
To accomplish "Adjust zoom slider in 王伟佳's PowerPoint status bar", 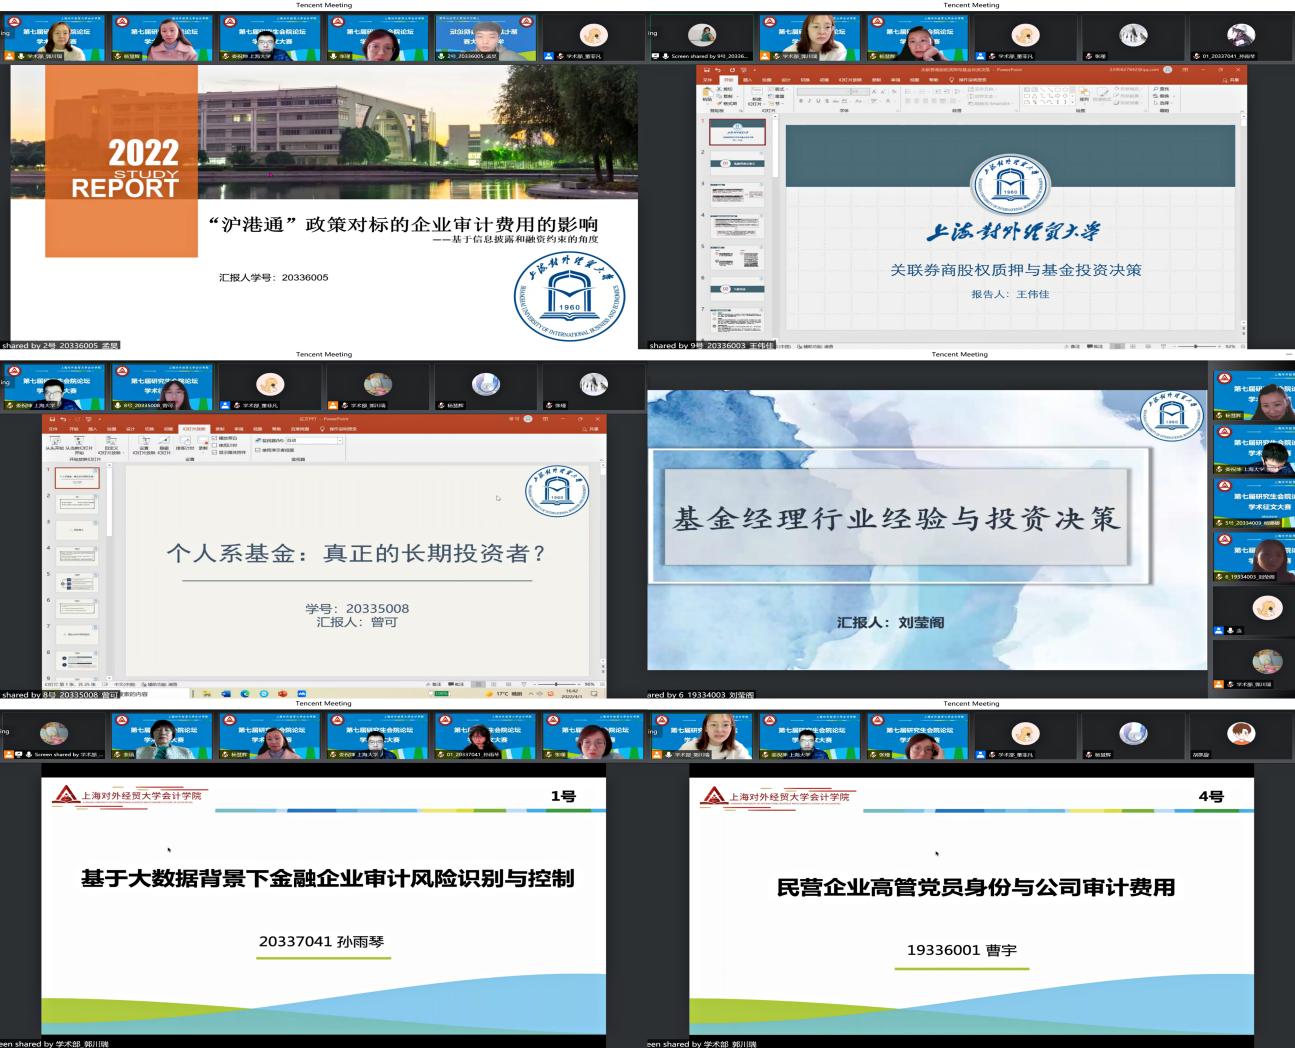I will click(1197, 346).
